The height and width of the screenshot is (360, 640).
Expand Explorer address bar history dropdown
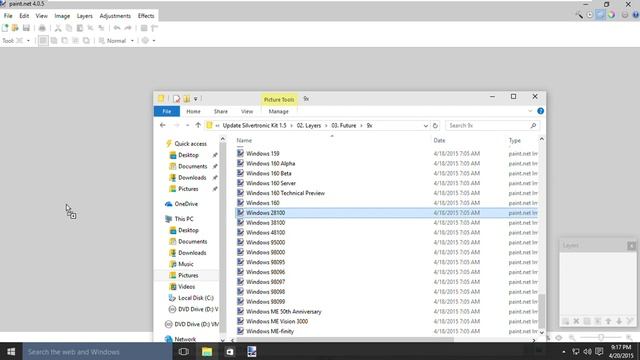425,126
